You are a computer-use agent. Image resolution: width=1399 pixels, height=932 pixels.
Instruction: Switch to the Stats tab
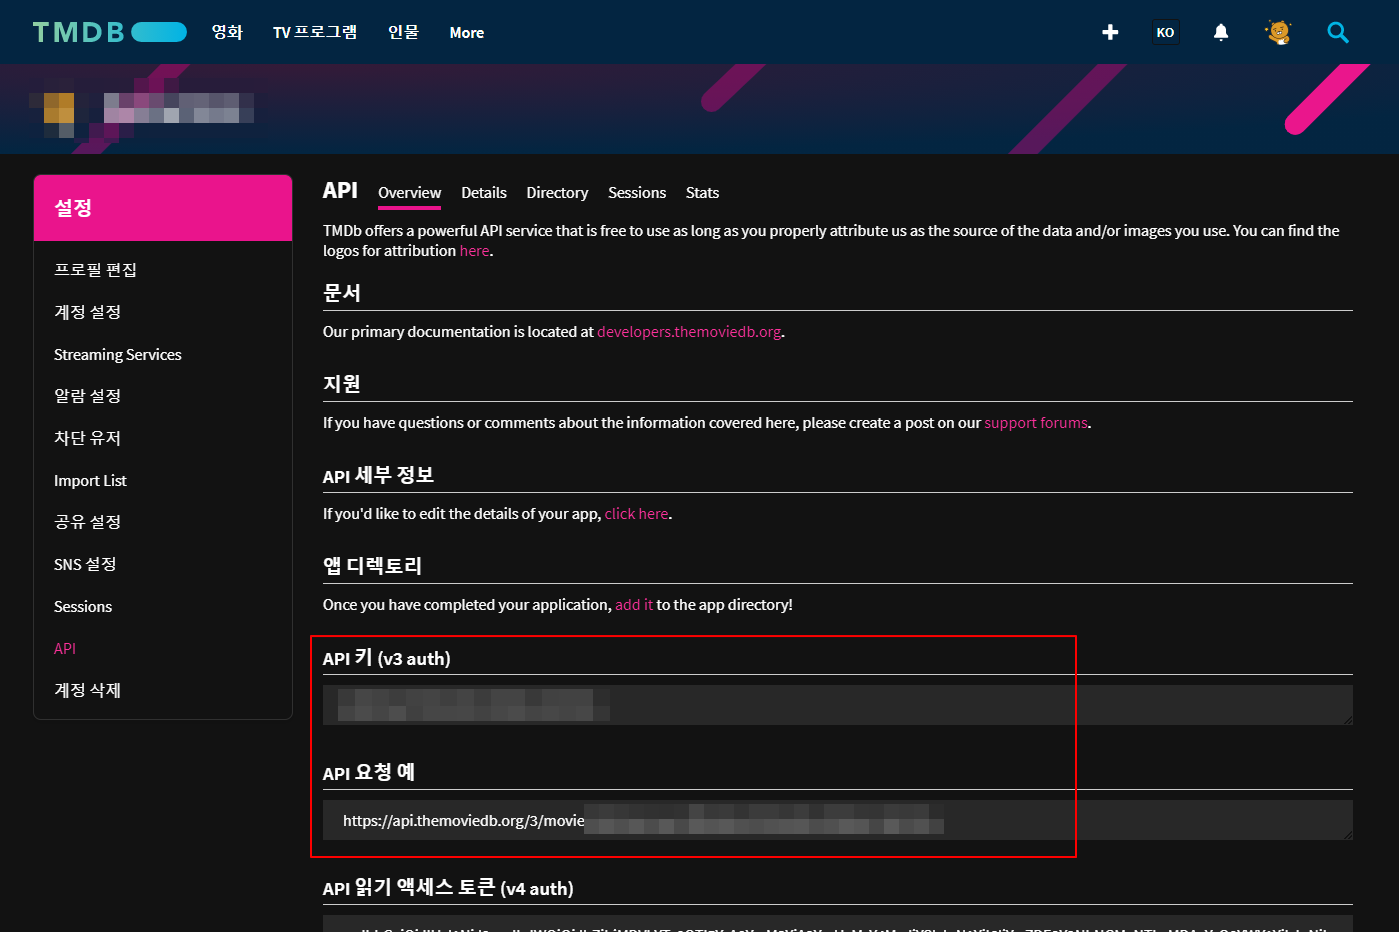pyautogui.click(x=702, y=193)
